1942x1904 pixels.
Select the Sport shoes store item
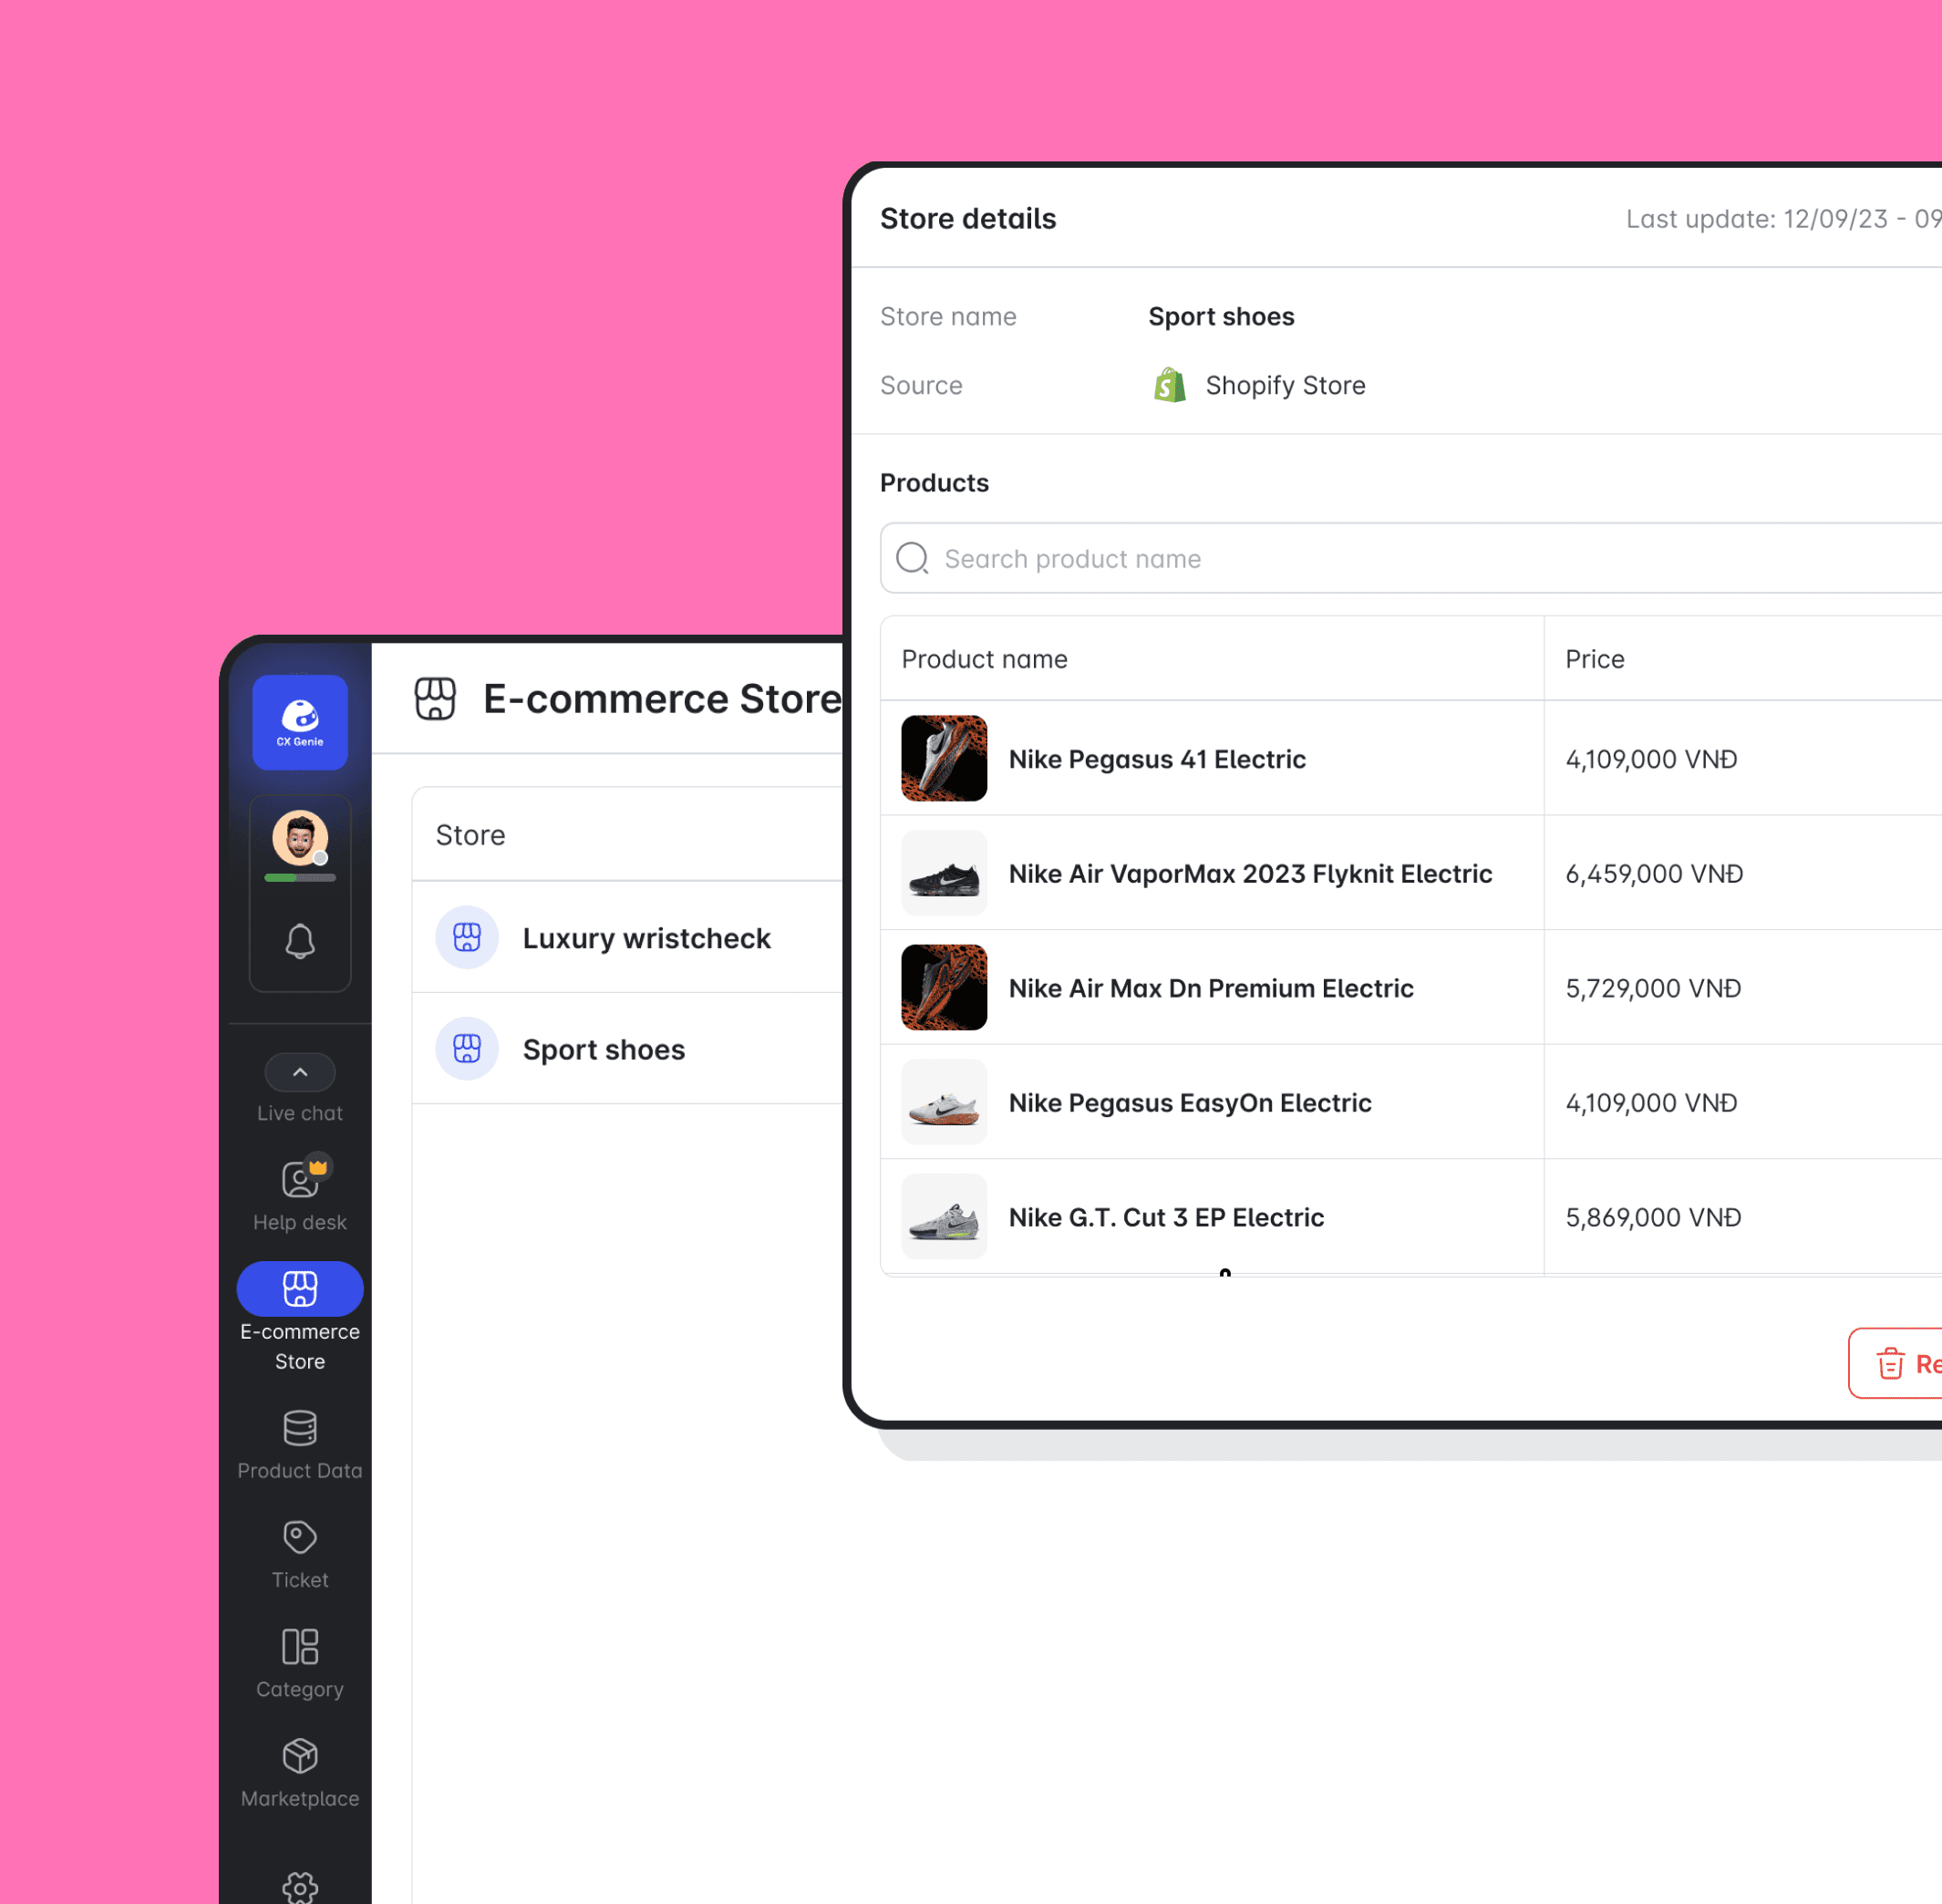tap(604, 1048)
